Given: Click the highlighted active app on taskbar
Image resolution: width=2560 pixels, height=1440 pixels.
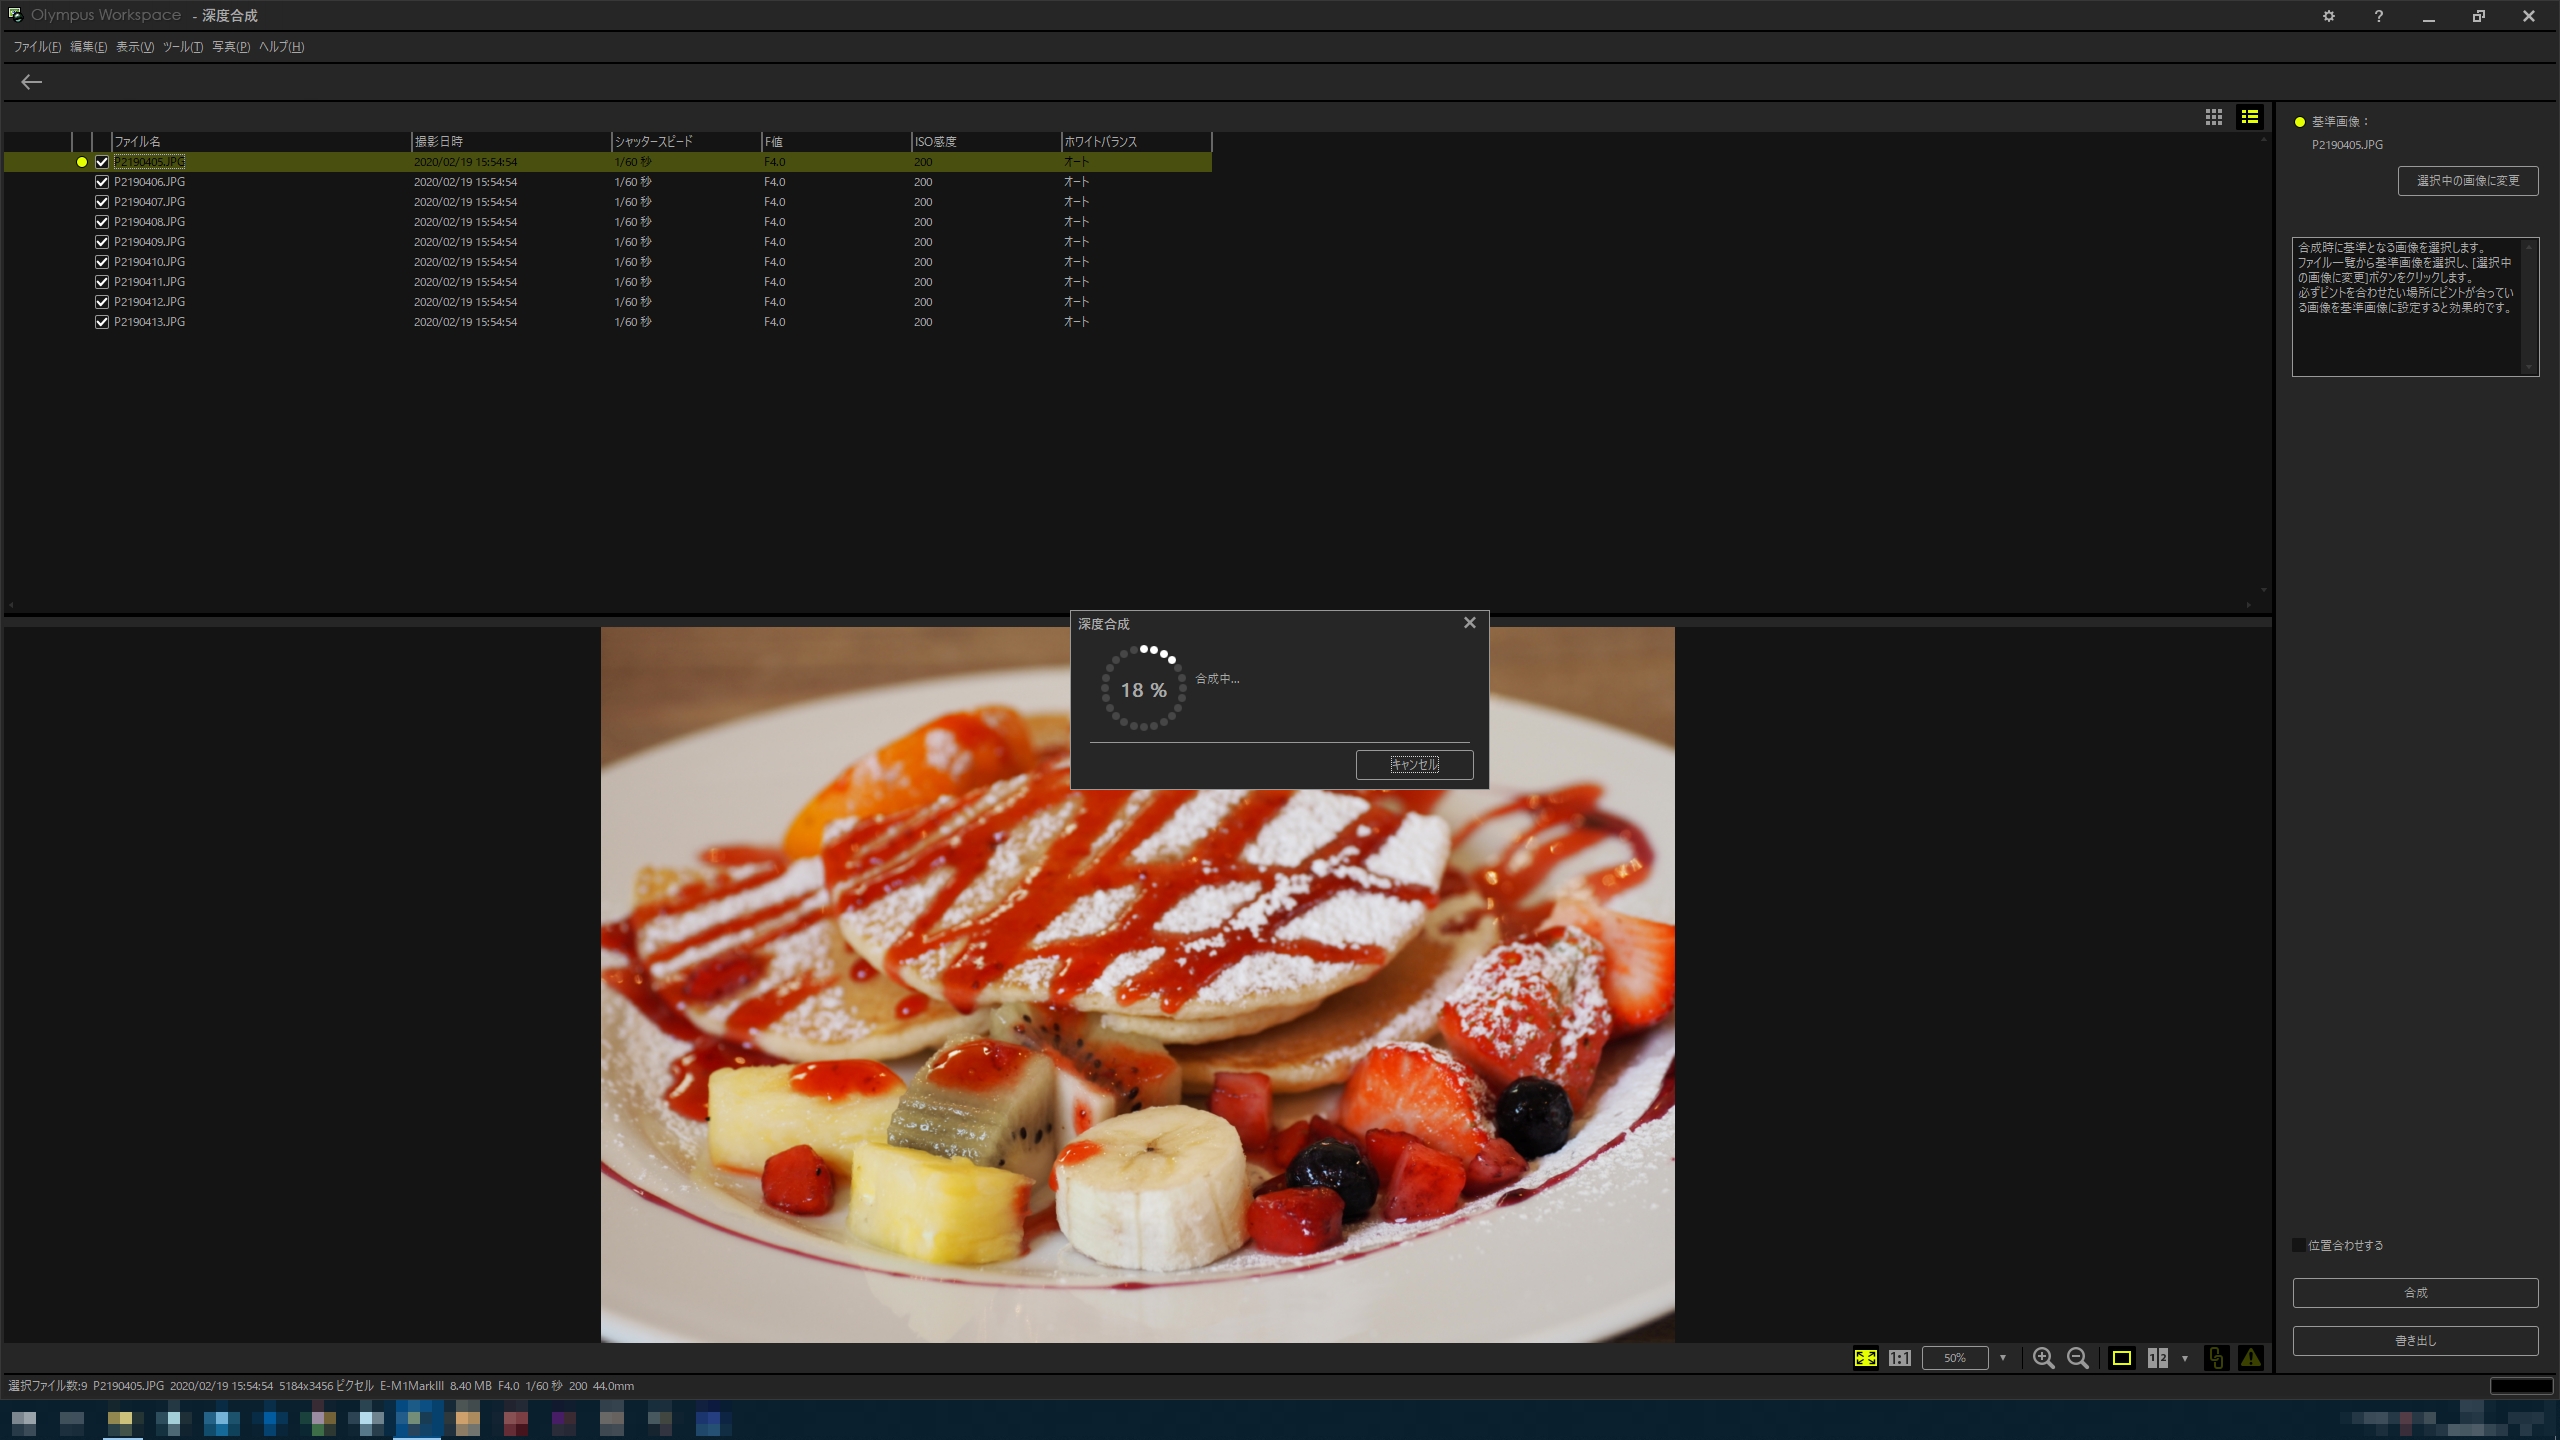Looking at the screenshot, I should (x=418, y=1420).
